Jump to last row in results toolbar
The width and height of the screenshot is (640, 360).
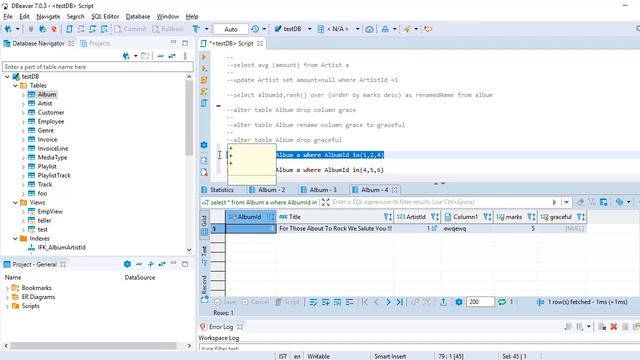tap(400, 302)
